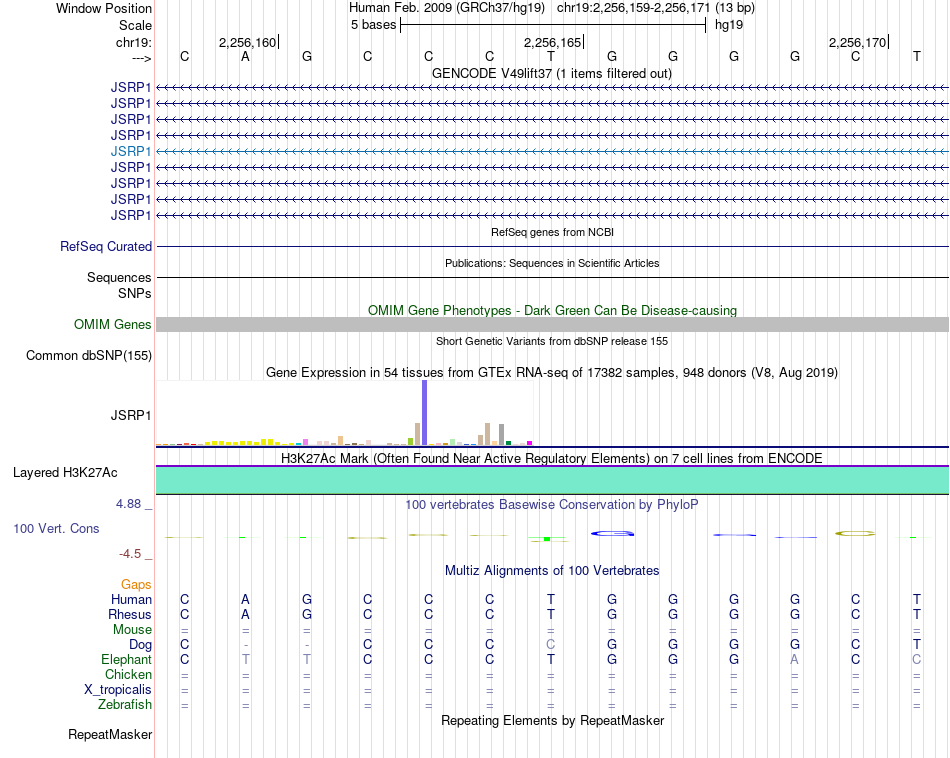Screen dimensions: 950x758
Task: Click the 2,256,160 position marker
Action: [x=247, y=42]
